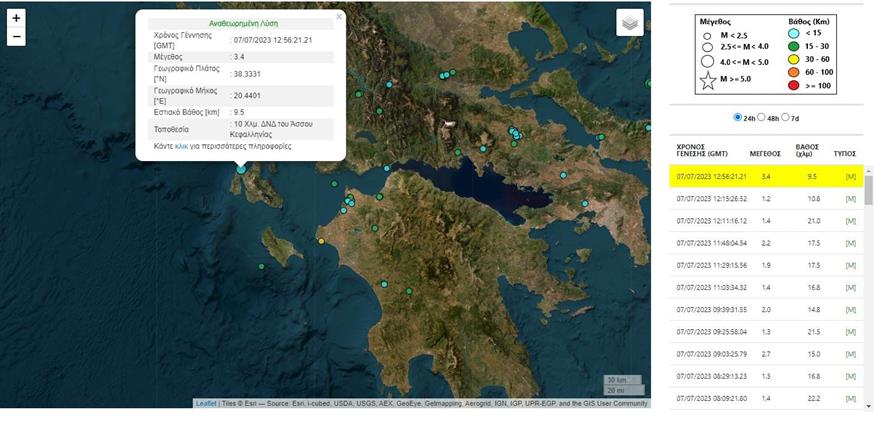Click the green marker west of Zakynthos
Screen dimensions: 875x421
point(261,266)
